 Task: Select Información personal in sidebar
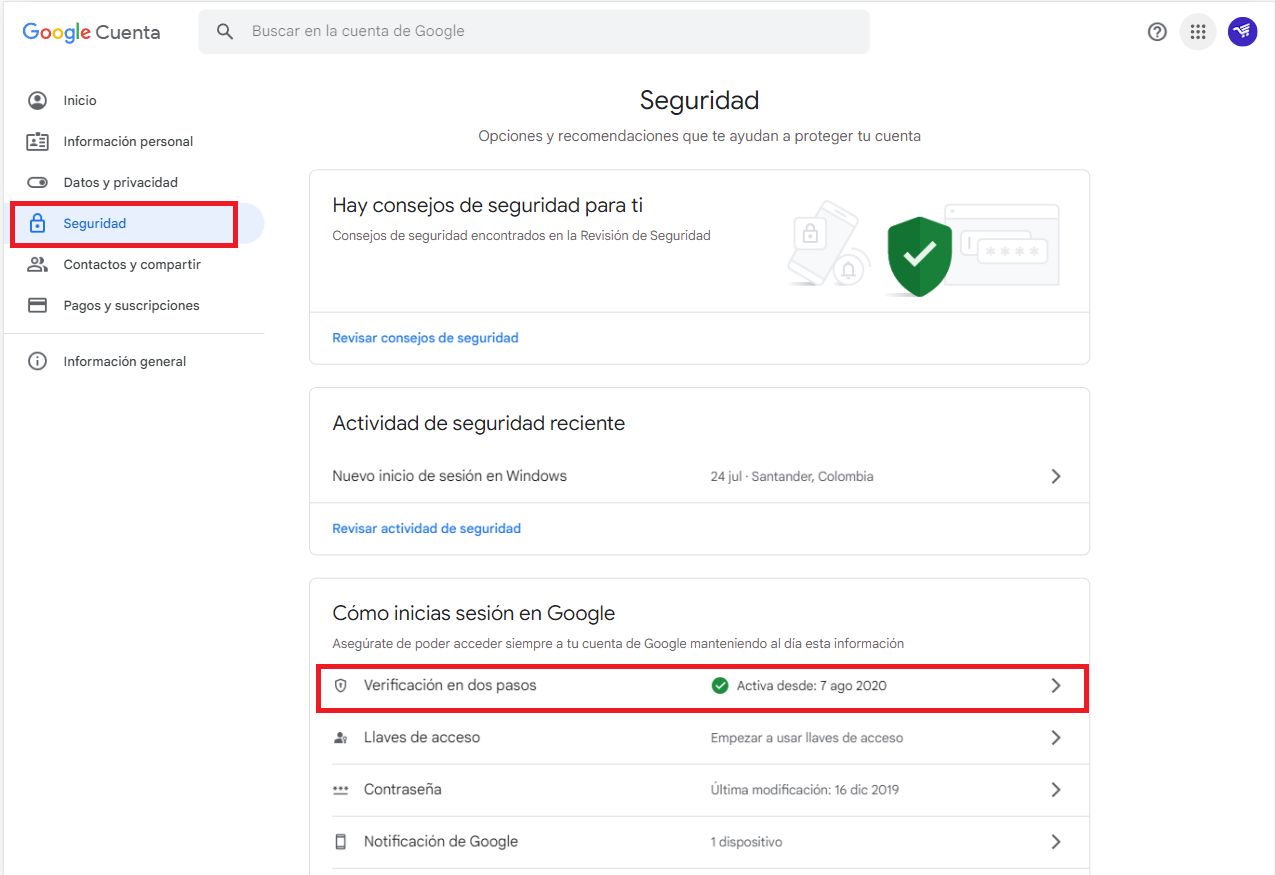tap(128, 142)
